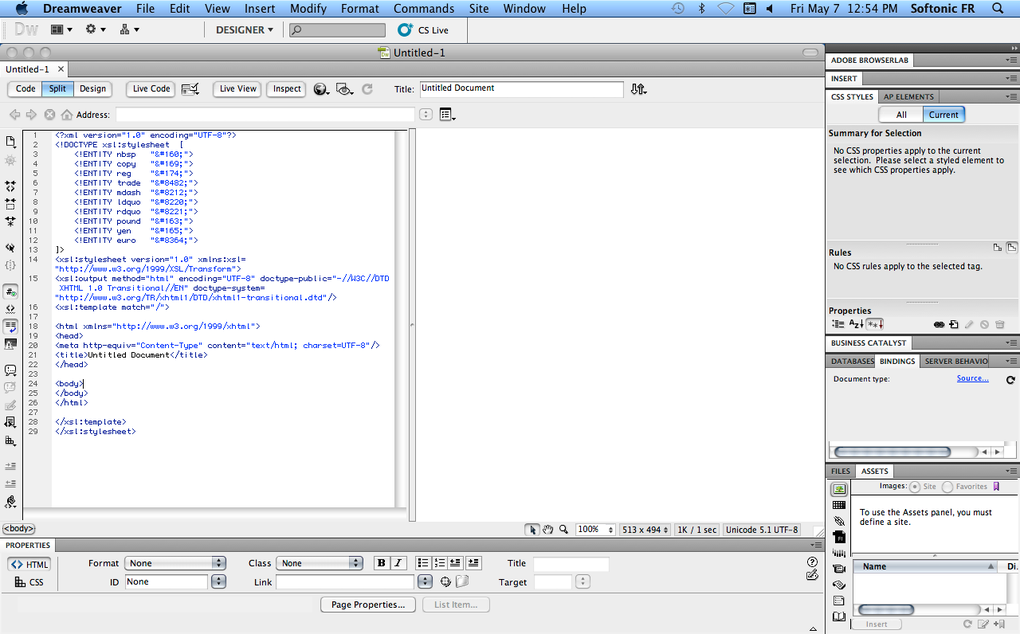The width and height of the screenshot is (1020, 634).
Task: Open the Site management icon menu
Action: click(x=129, y=29)
